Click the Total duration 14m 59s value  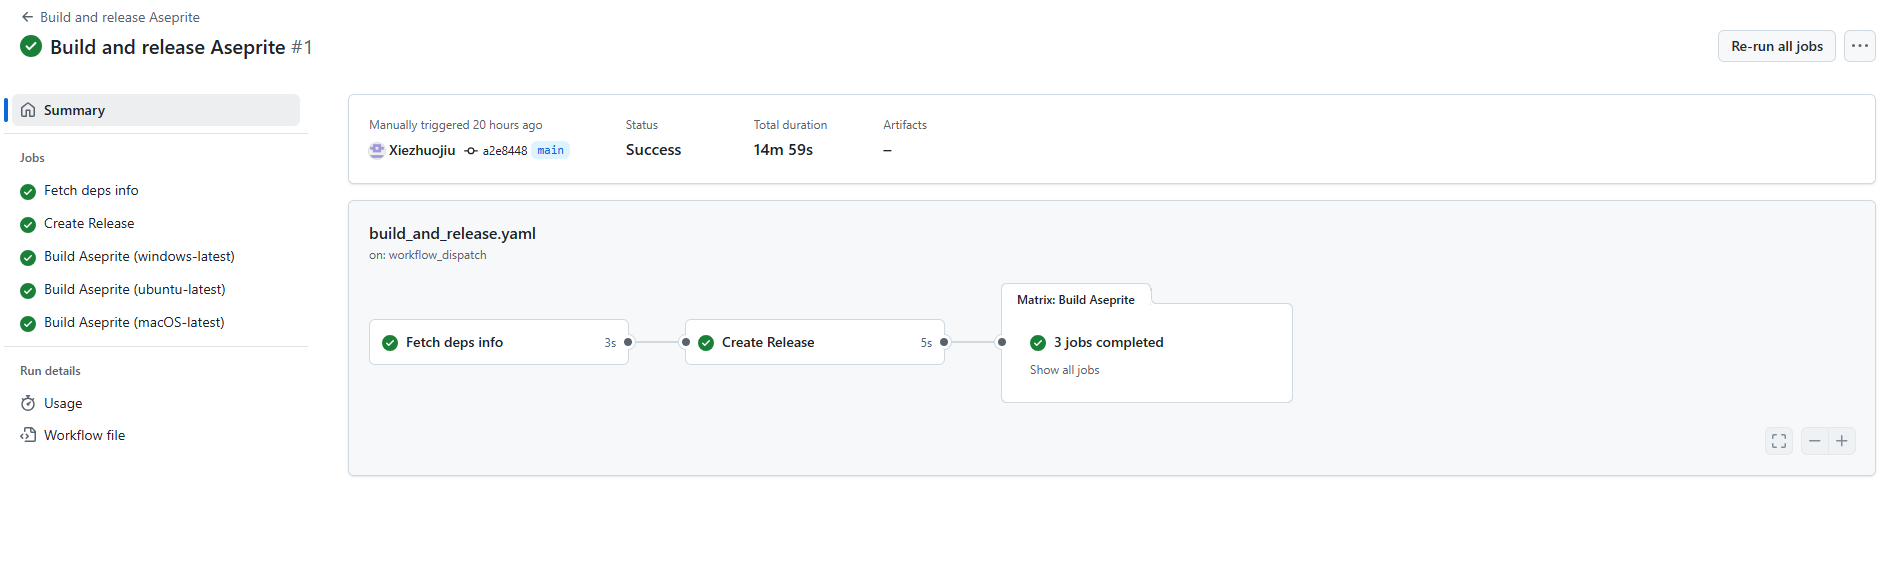[x=783, y=150]
